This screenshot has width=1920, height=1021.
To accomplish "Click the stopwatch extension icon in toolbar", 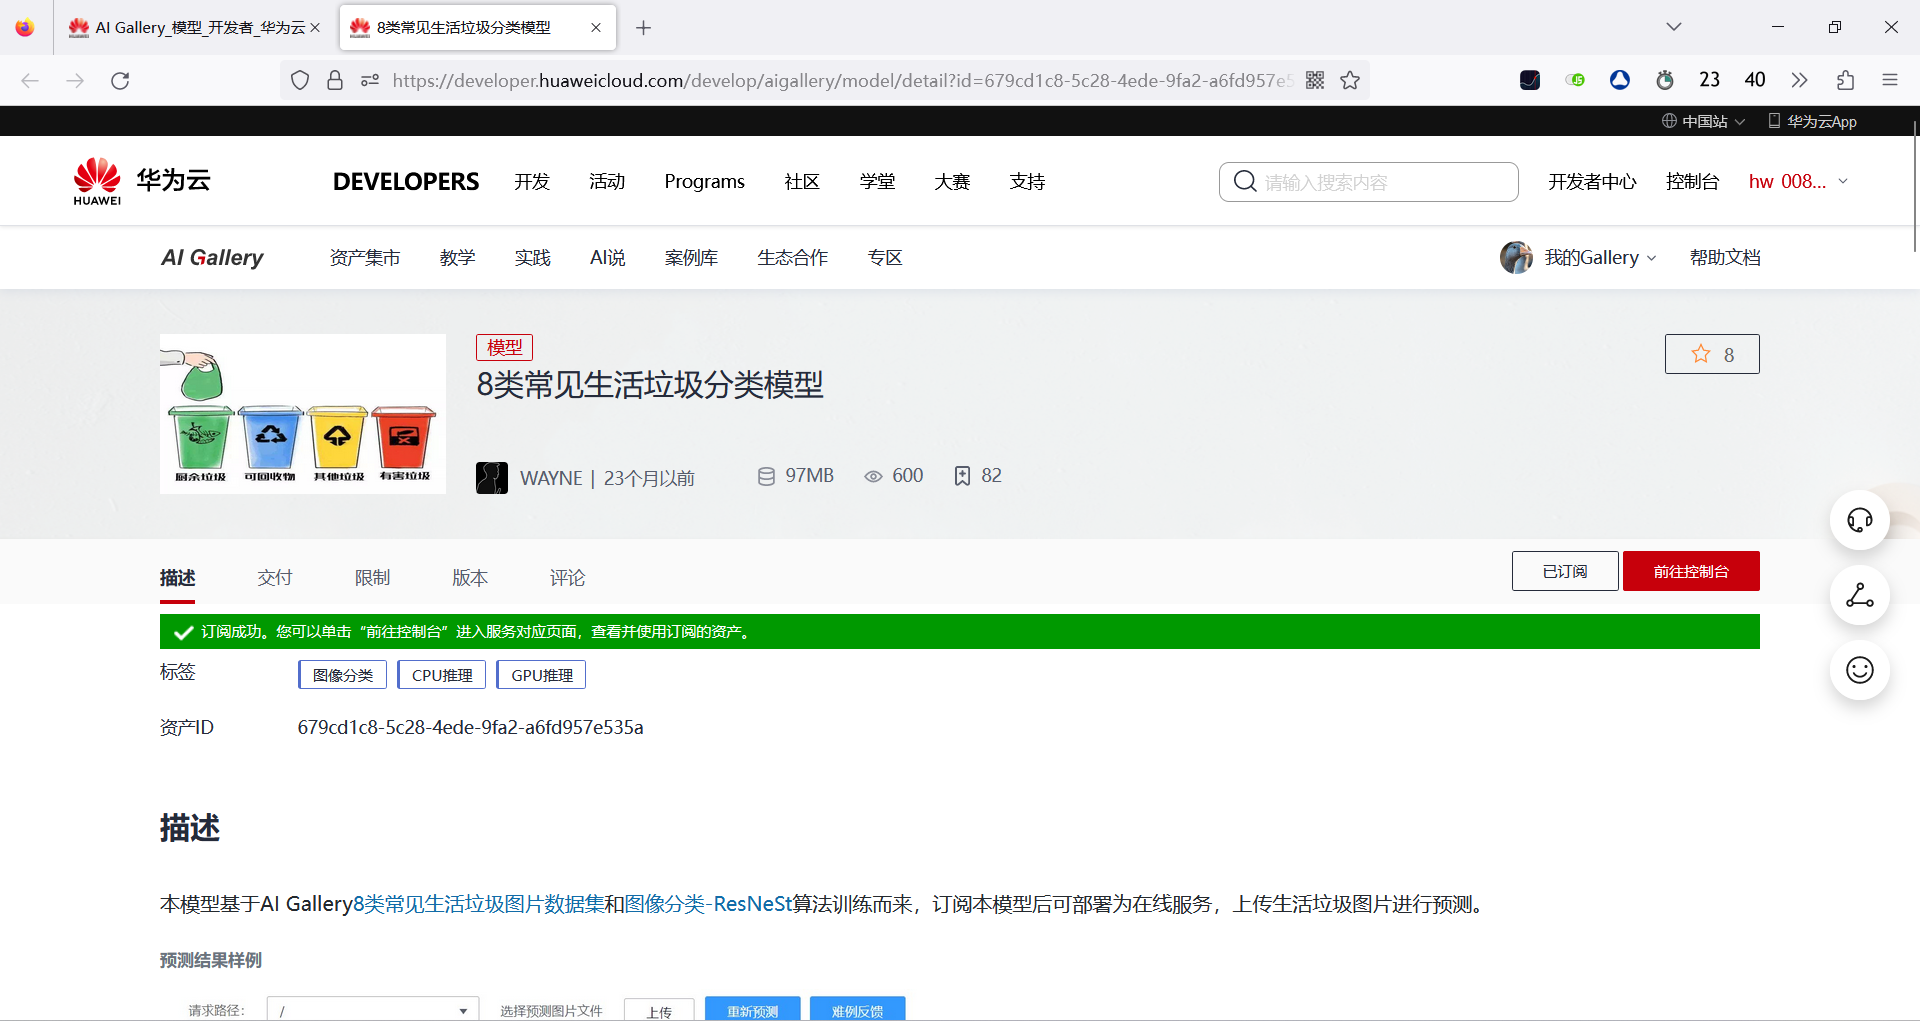I will pyautogui.click(x=1665, y=80).
